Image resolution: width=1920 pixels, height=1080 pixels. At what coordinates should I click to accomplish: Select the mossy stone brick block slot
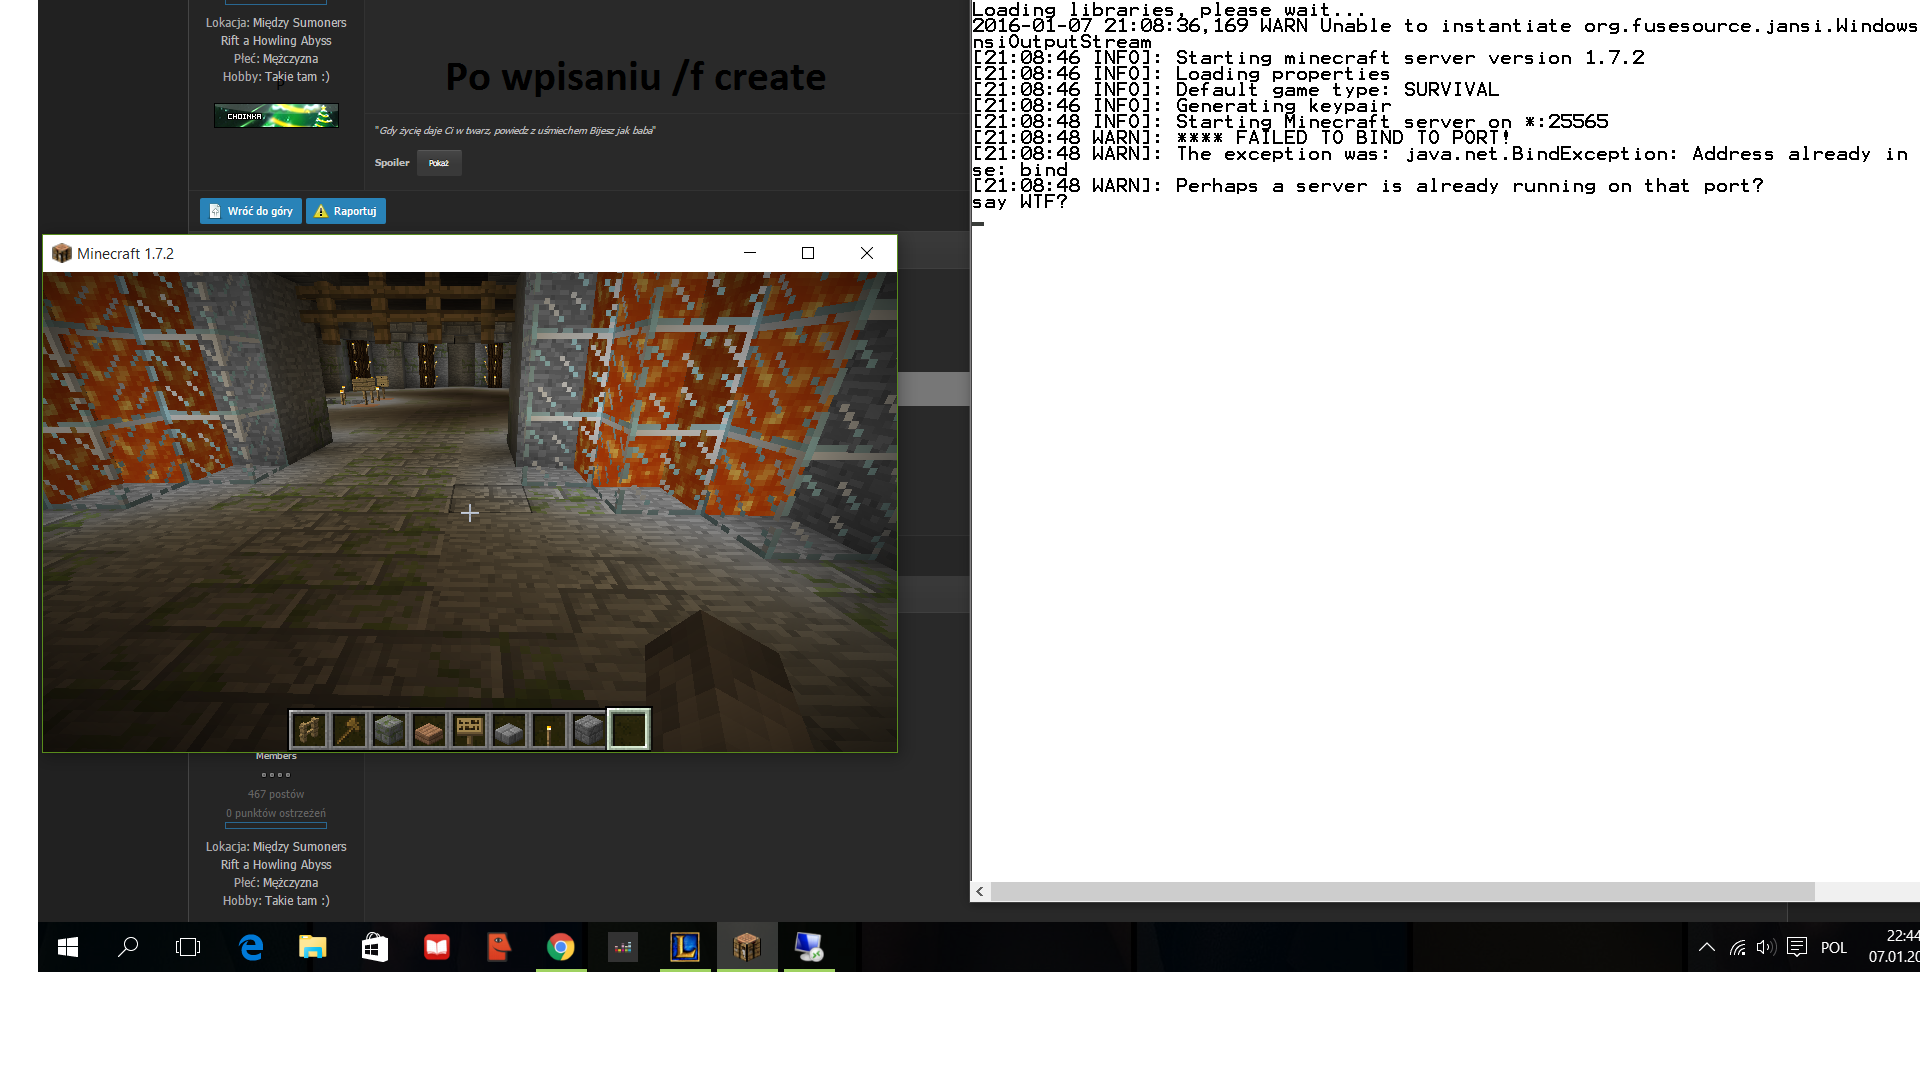coord(389,730)
